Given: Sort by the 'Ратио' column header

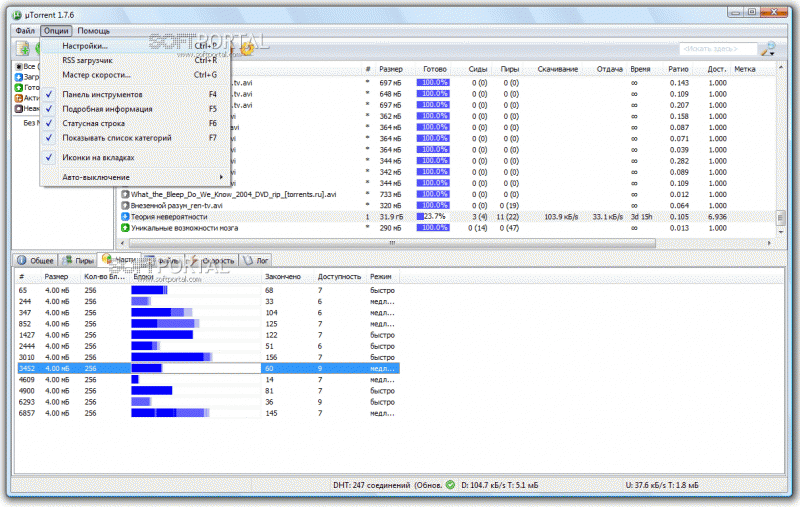Looking at the screenshot, I should point(679,68).
